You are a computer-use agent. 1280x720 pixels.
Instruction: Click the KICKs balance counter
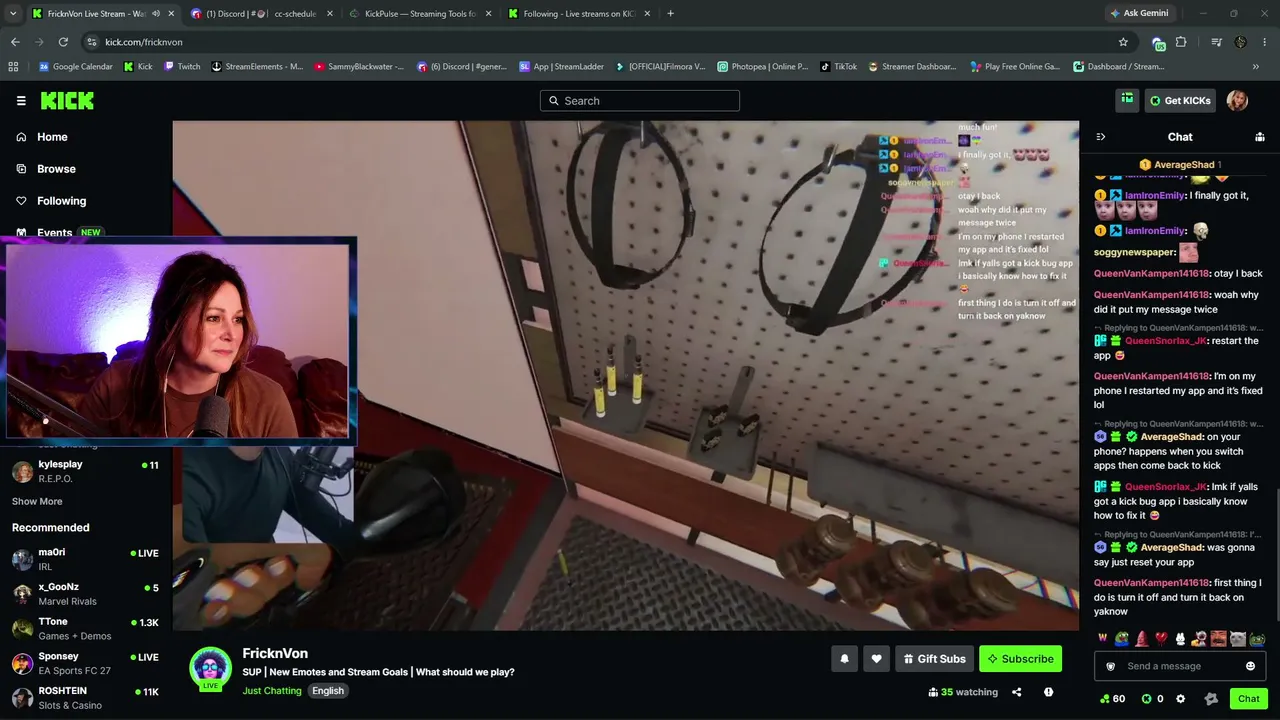coord(1152,699)
